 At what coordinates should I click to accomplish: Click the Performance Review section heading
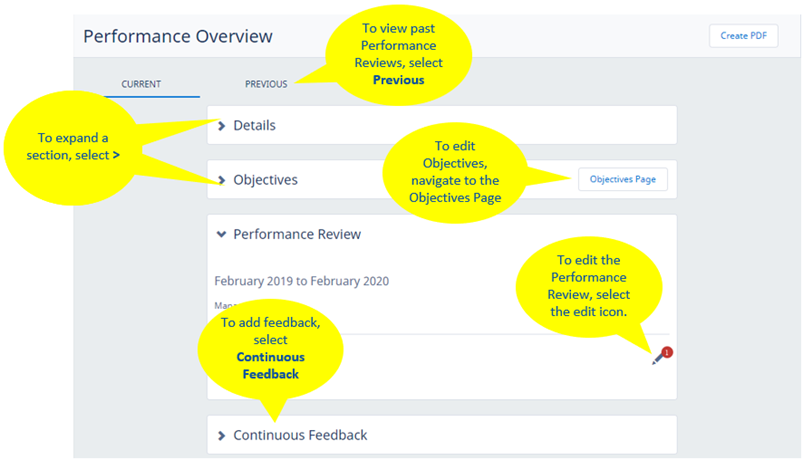point(297,234)
